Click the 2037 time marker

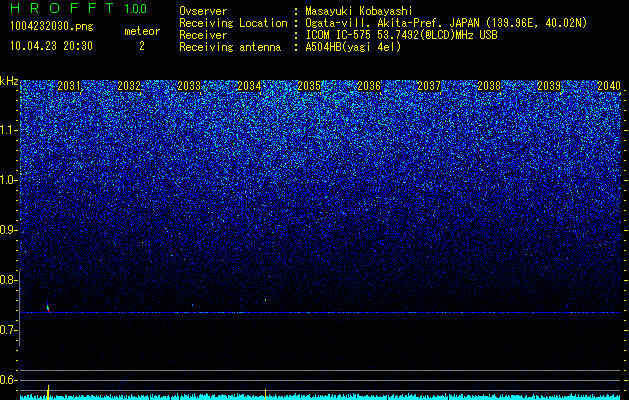tap(428, 86)
